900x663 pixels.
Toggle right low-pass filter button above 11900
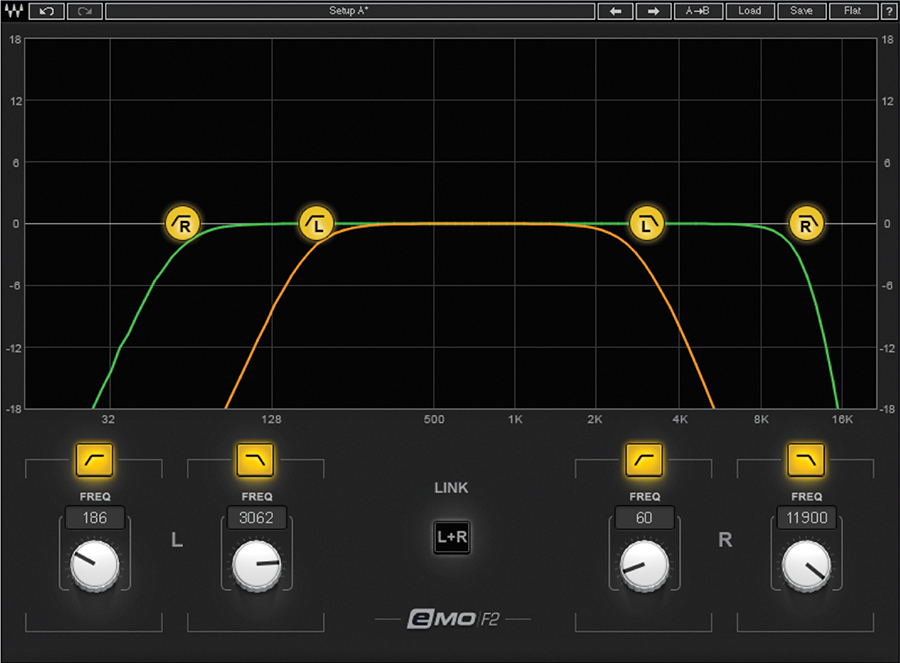(806, 460)
